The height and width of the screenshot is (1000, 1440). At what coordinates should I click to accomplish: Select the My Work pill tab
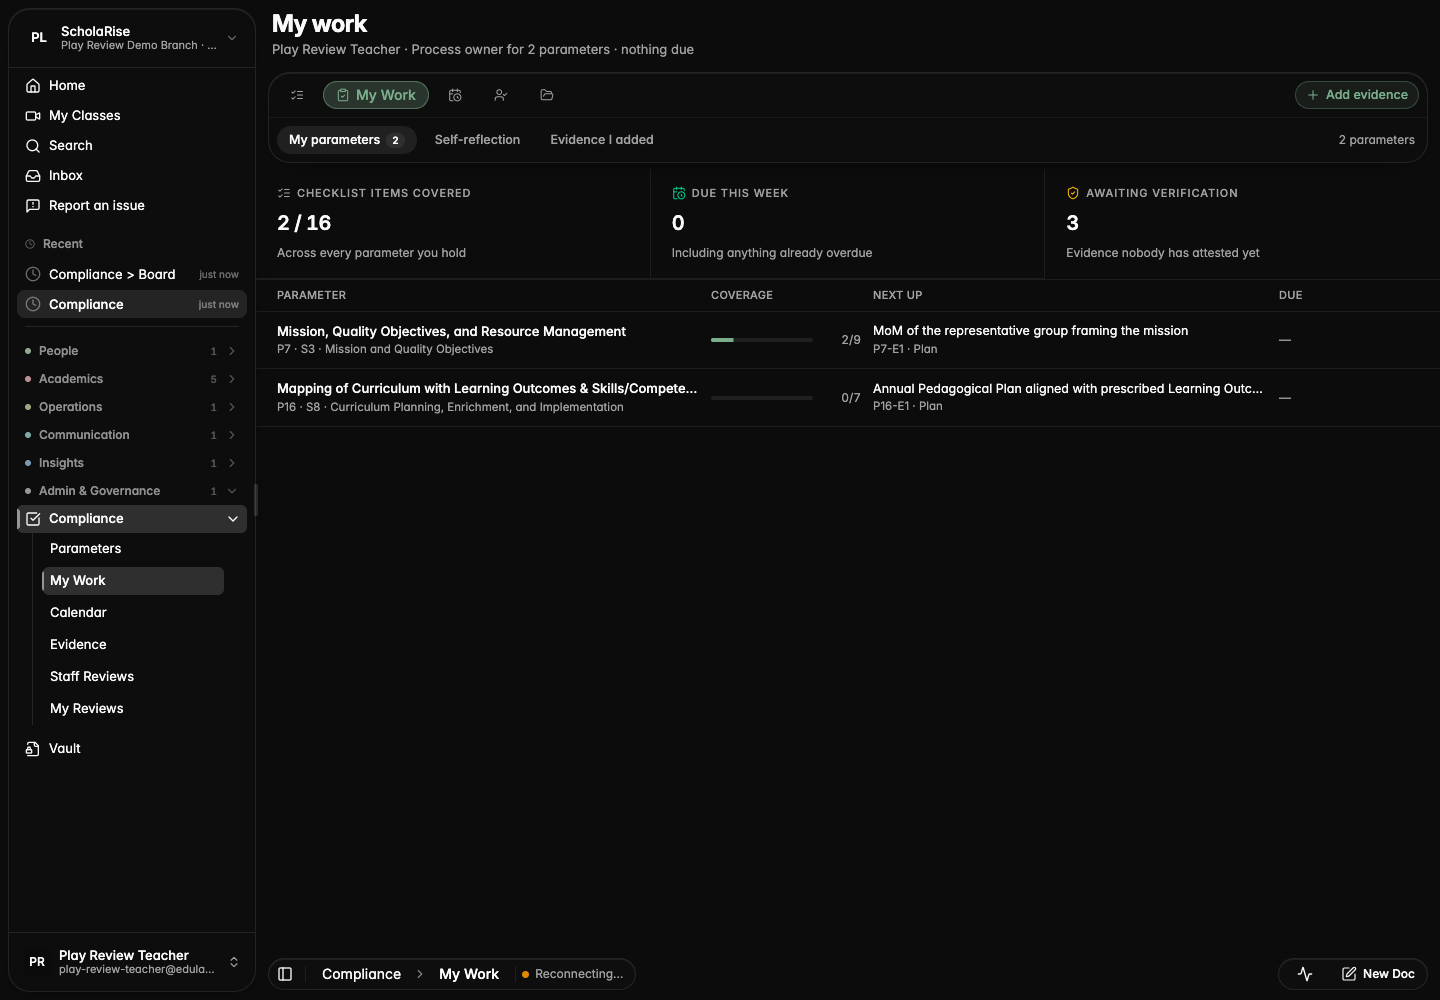pos(376,95)
